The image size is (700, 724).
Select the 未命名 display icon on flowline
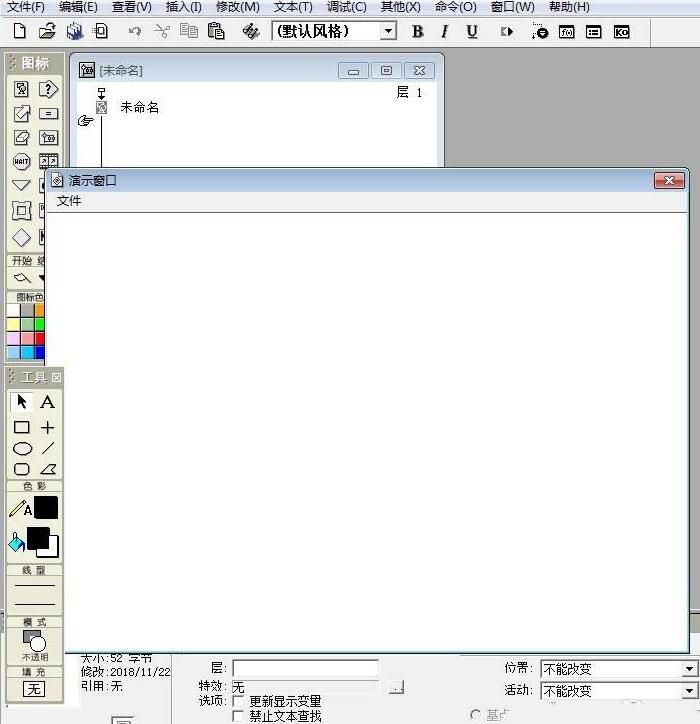(102, 108)
